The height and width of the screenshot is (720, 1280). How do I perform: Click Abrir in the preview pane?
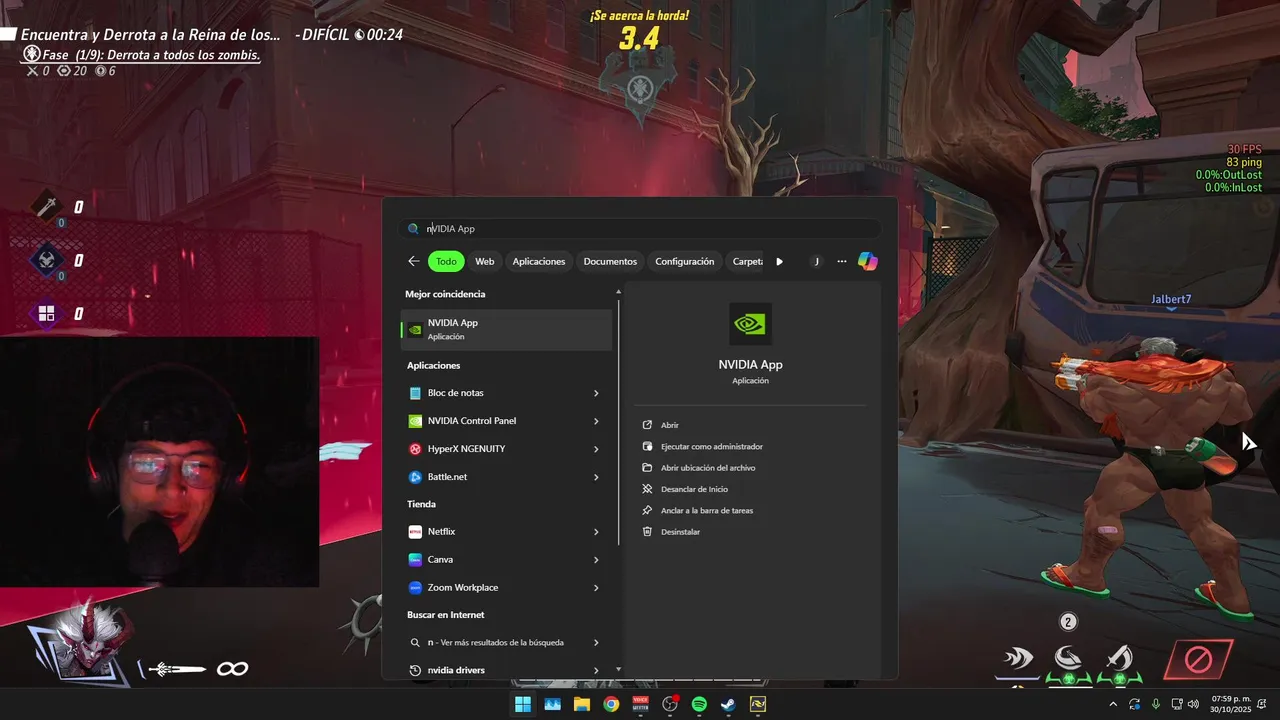(669, 425)
